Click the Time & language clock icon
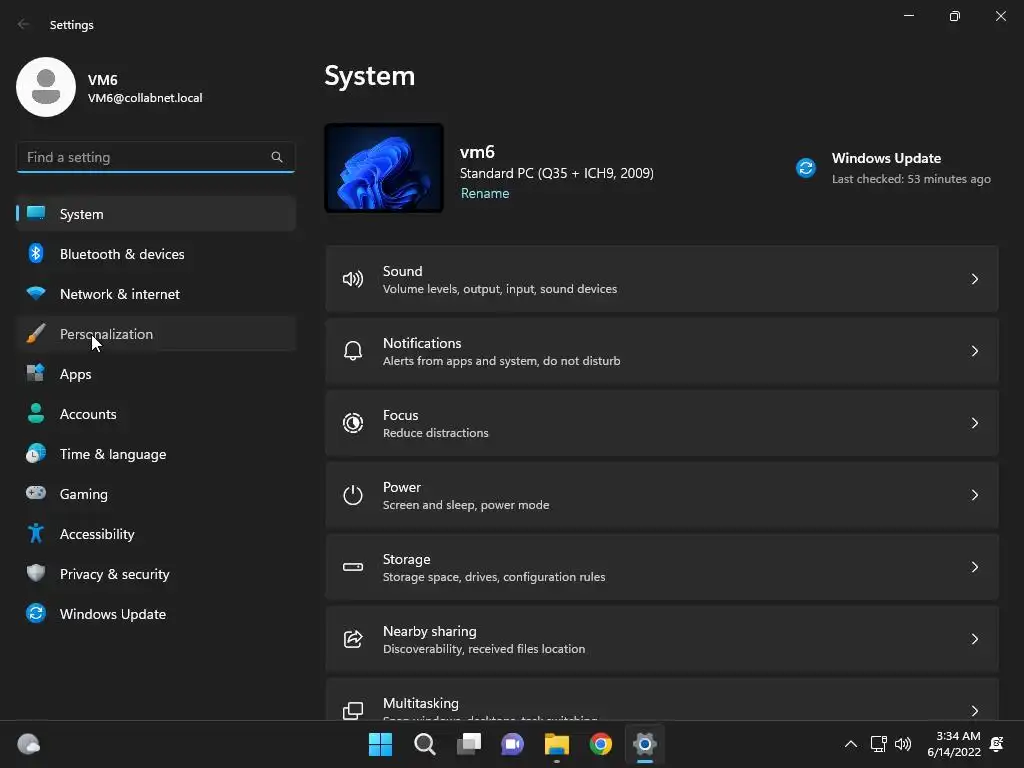 tap(36, 453)
